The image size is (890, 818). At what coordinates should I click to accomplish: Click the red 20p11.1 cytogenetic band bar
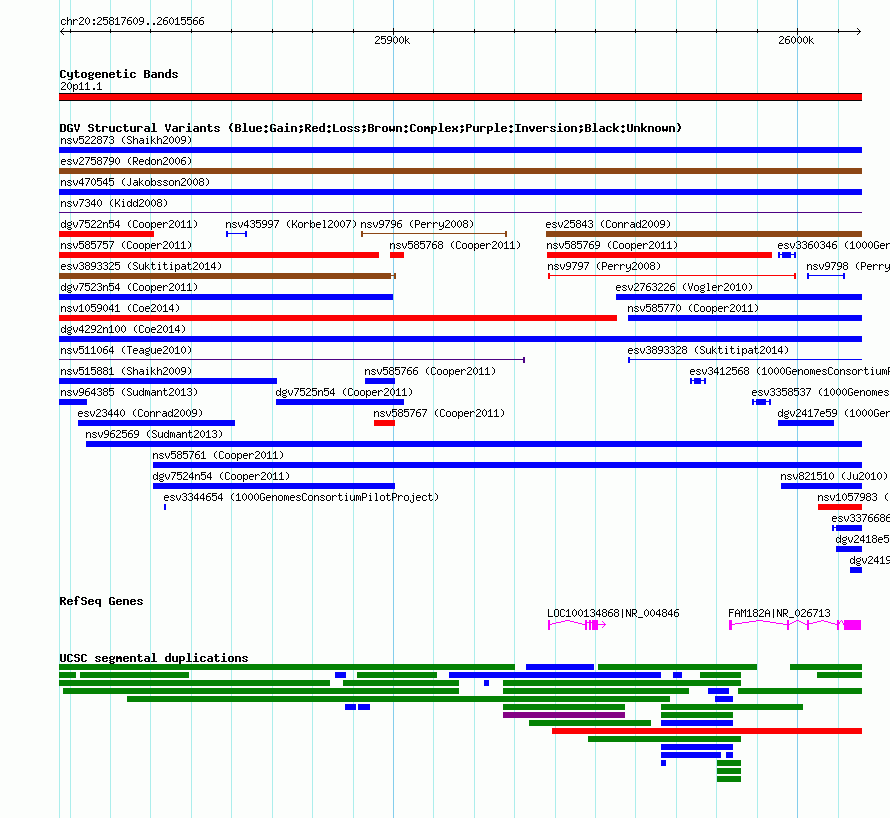[x=460, y=97]
